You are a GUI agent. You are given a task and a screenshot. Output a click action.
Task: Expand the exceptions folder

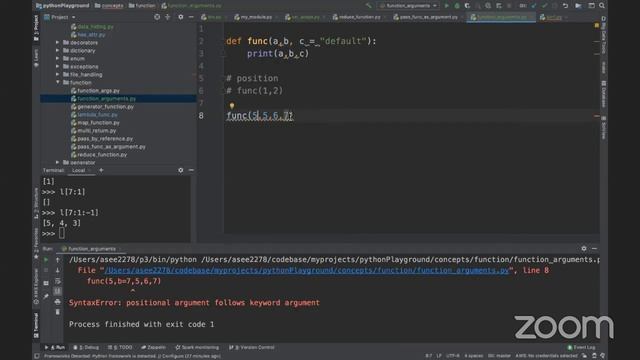click(58, 67)
